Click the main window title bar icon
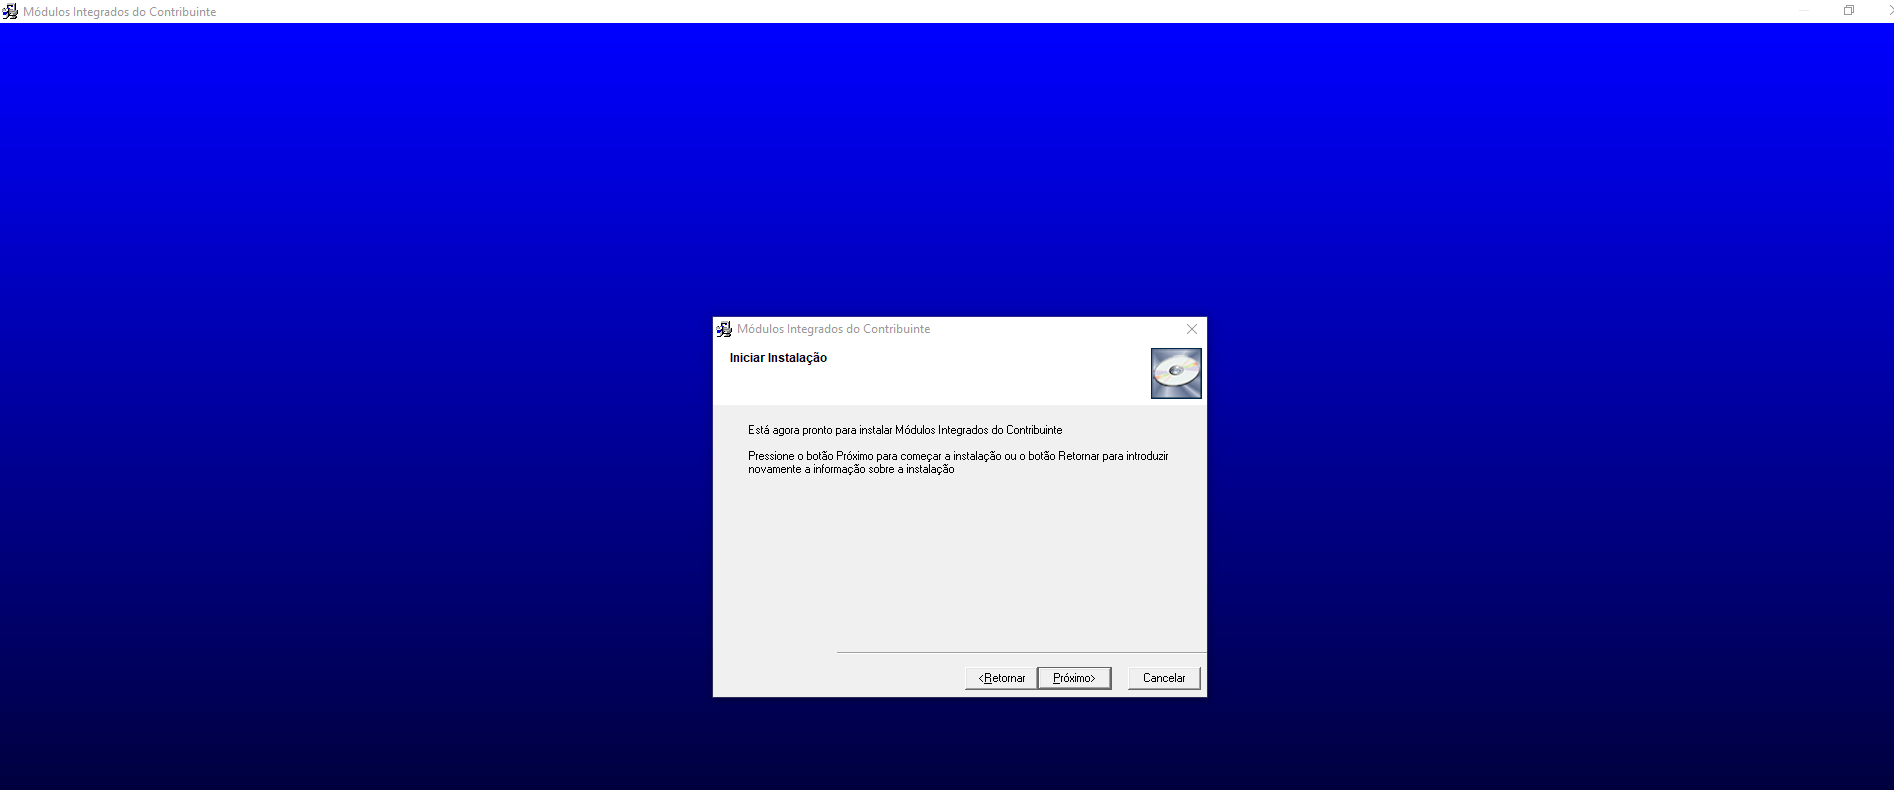1894x790 pixels. (10, 12)
